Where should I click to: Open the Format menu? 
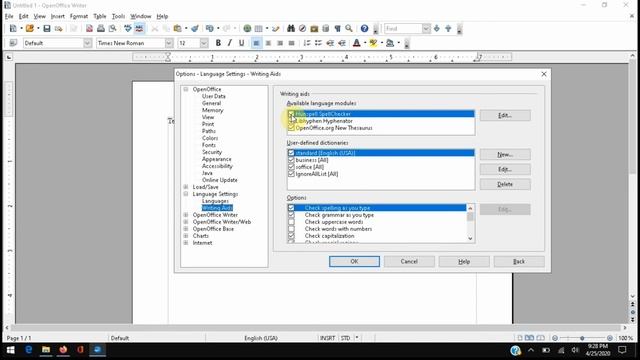click(x=79, y=16)
